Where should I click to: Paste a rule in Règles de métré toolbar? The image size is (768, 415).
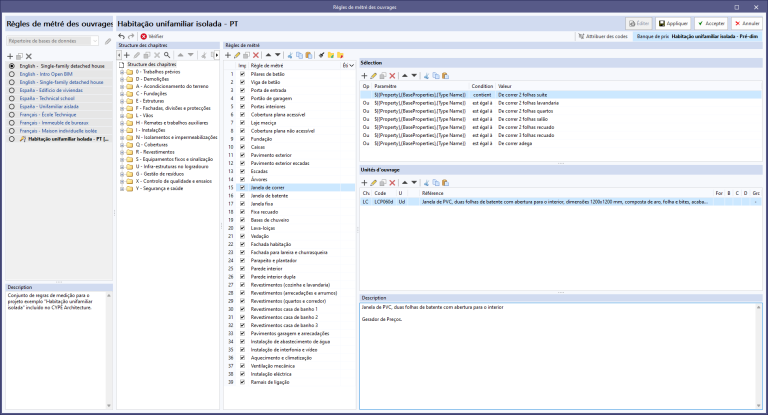(309, 55)
